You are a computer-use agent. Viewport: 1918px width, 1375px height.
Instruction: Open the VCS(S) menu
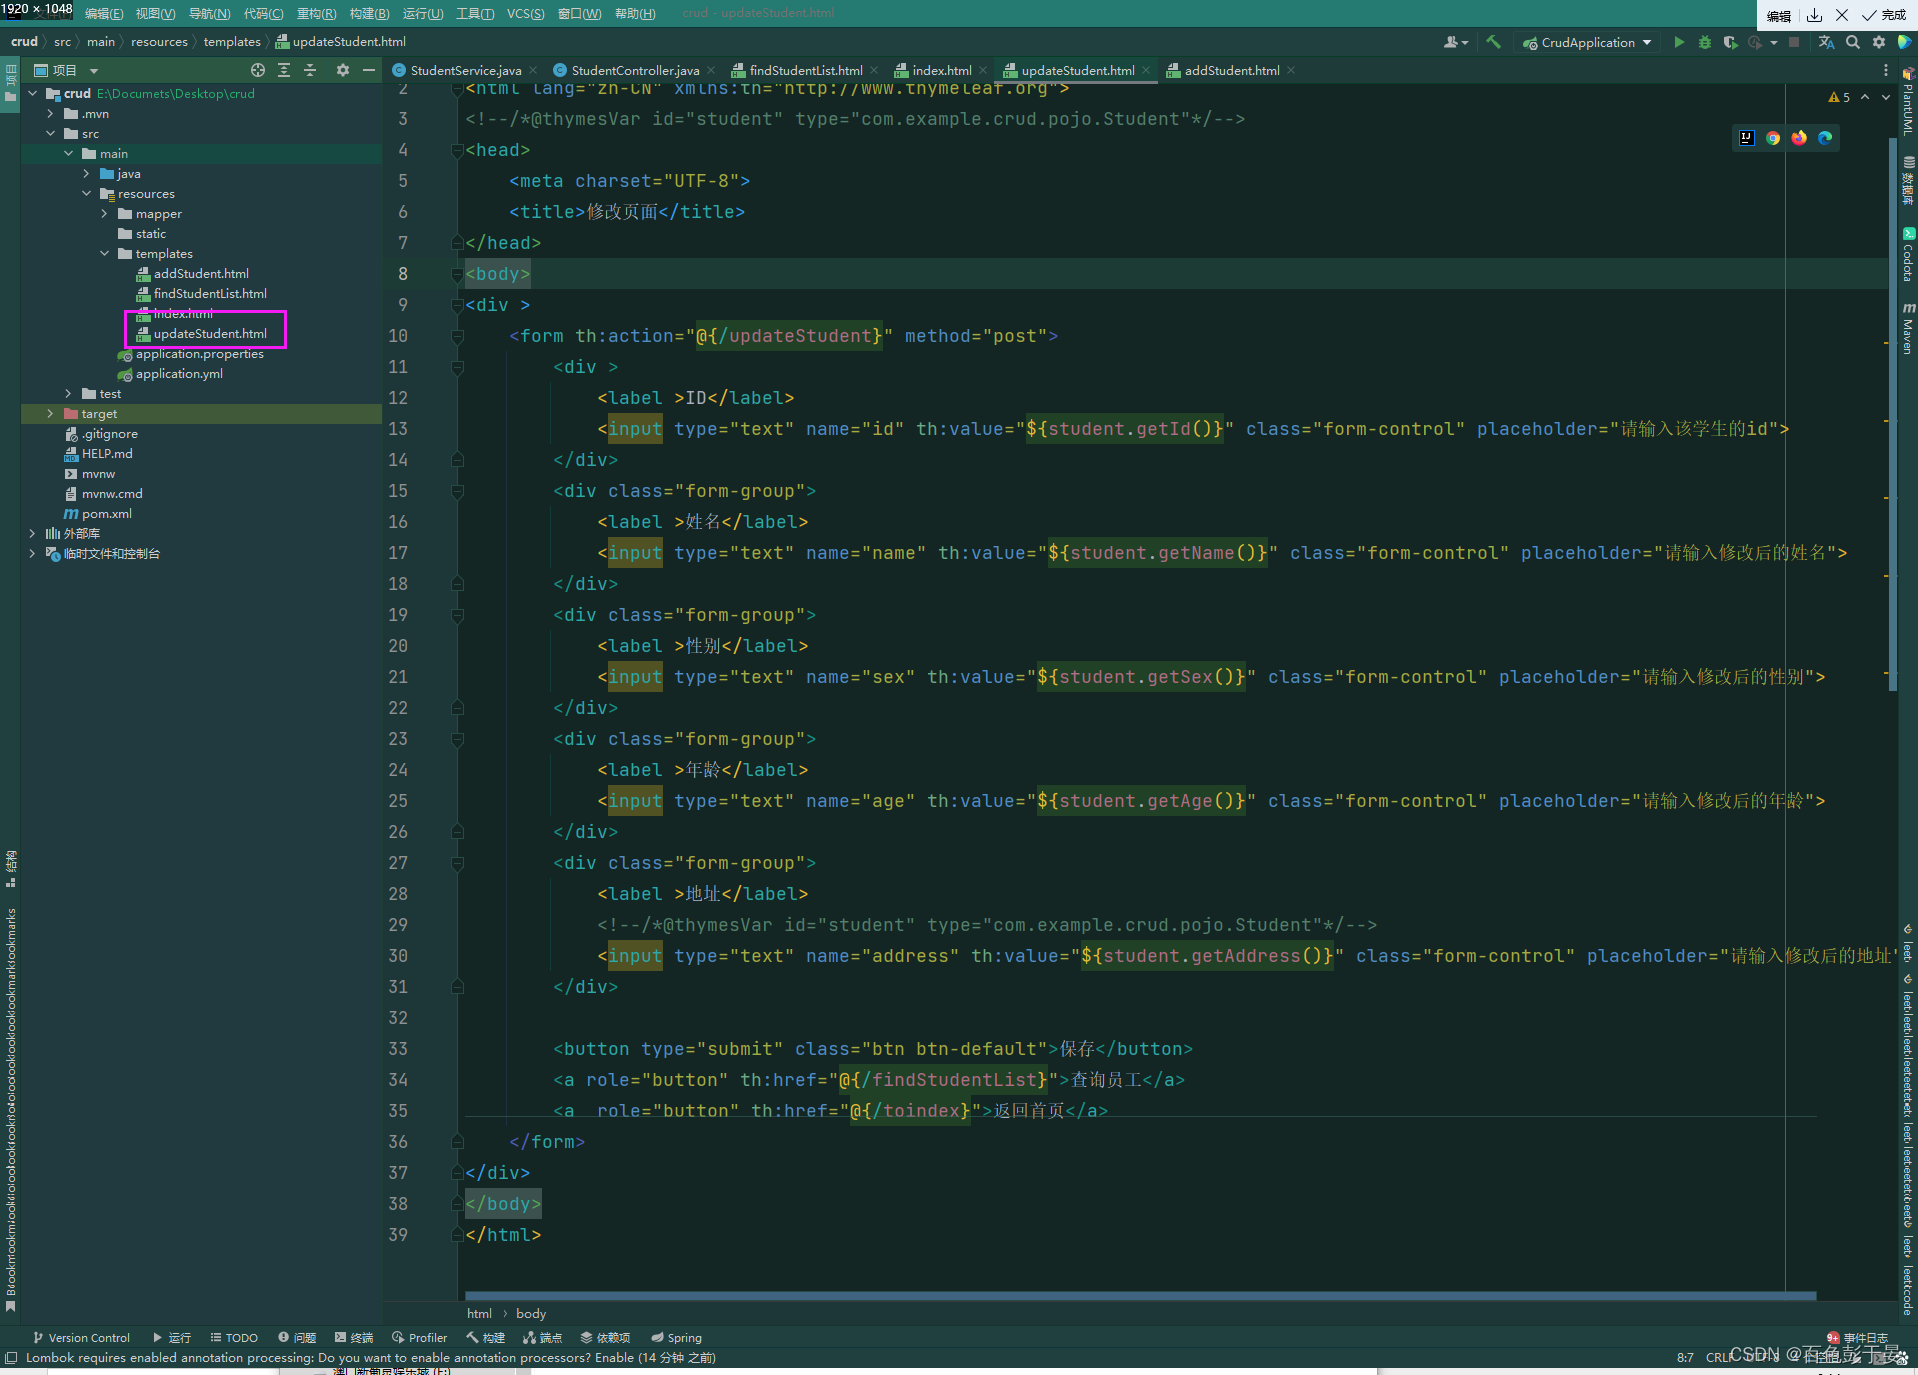(525, 13)
